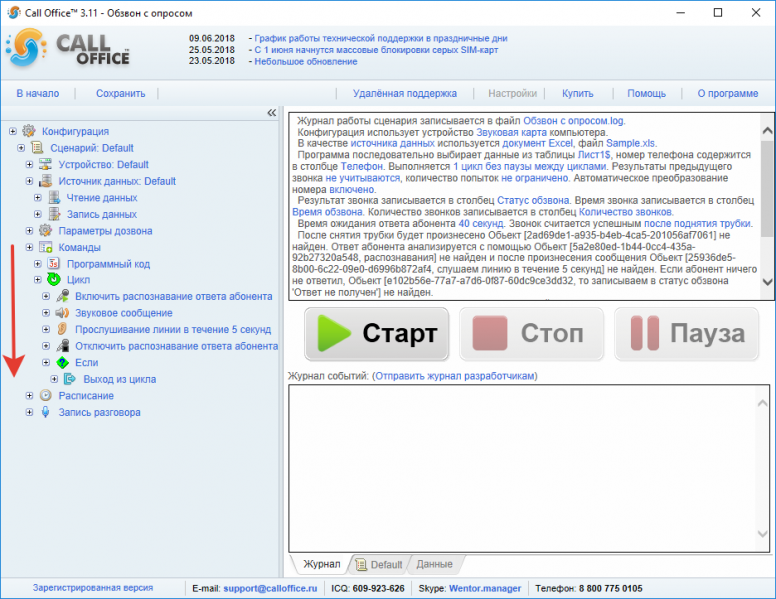The width and height of the screenshot is (776, 599).
Task: Expand the Звуковое сообщение node
Action: [46, 313]
